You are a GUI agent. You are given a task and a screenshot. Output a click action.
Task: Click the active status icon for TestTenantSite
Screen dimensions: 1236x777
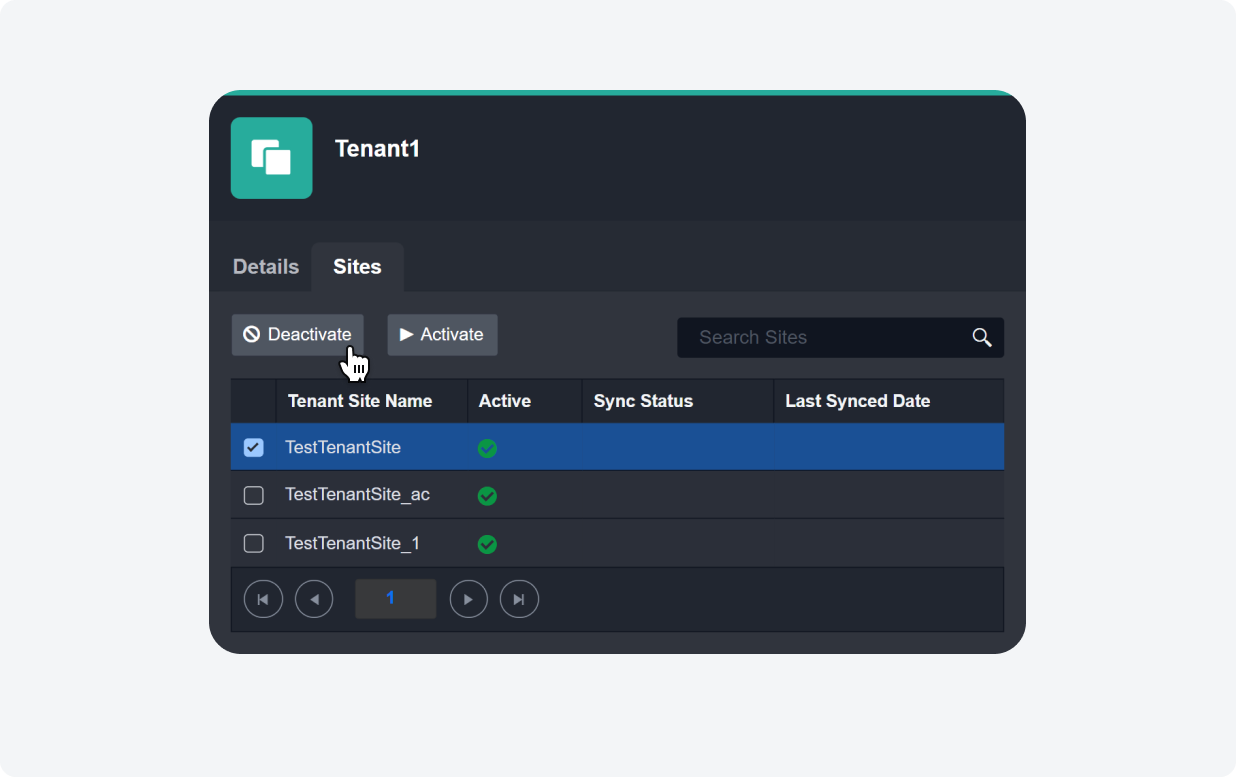click(x=487, y=448)
